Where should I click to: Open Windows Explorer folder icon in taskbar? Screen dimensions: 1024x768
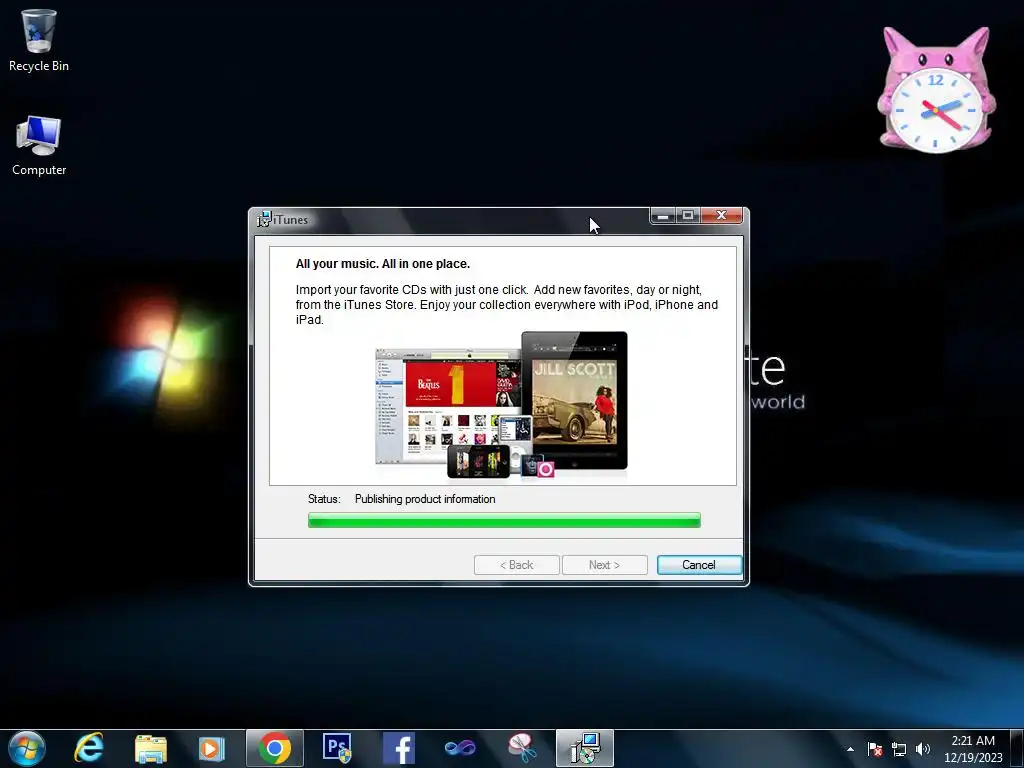(x=150, y=748)
